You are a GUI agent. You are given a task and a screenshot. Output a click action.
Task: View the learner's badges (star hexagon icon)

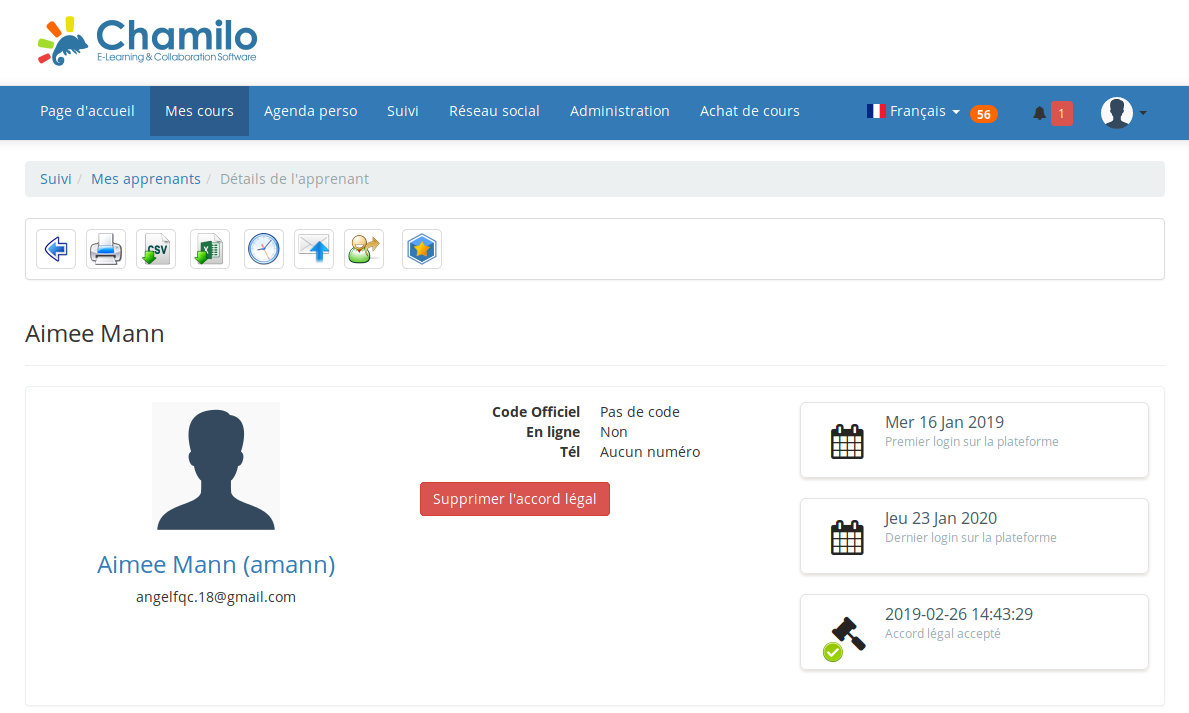coord(421,248)
